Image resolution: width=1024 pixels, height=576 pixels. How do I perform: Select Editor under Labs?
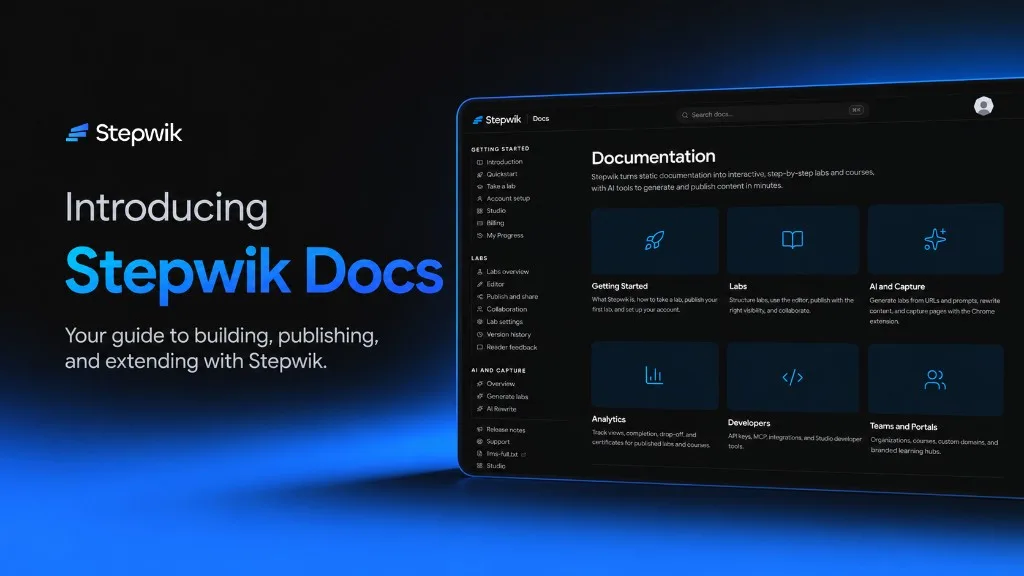point(495,285)
